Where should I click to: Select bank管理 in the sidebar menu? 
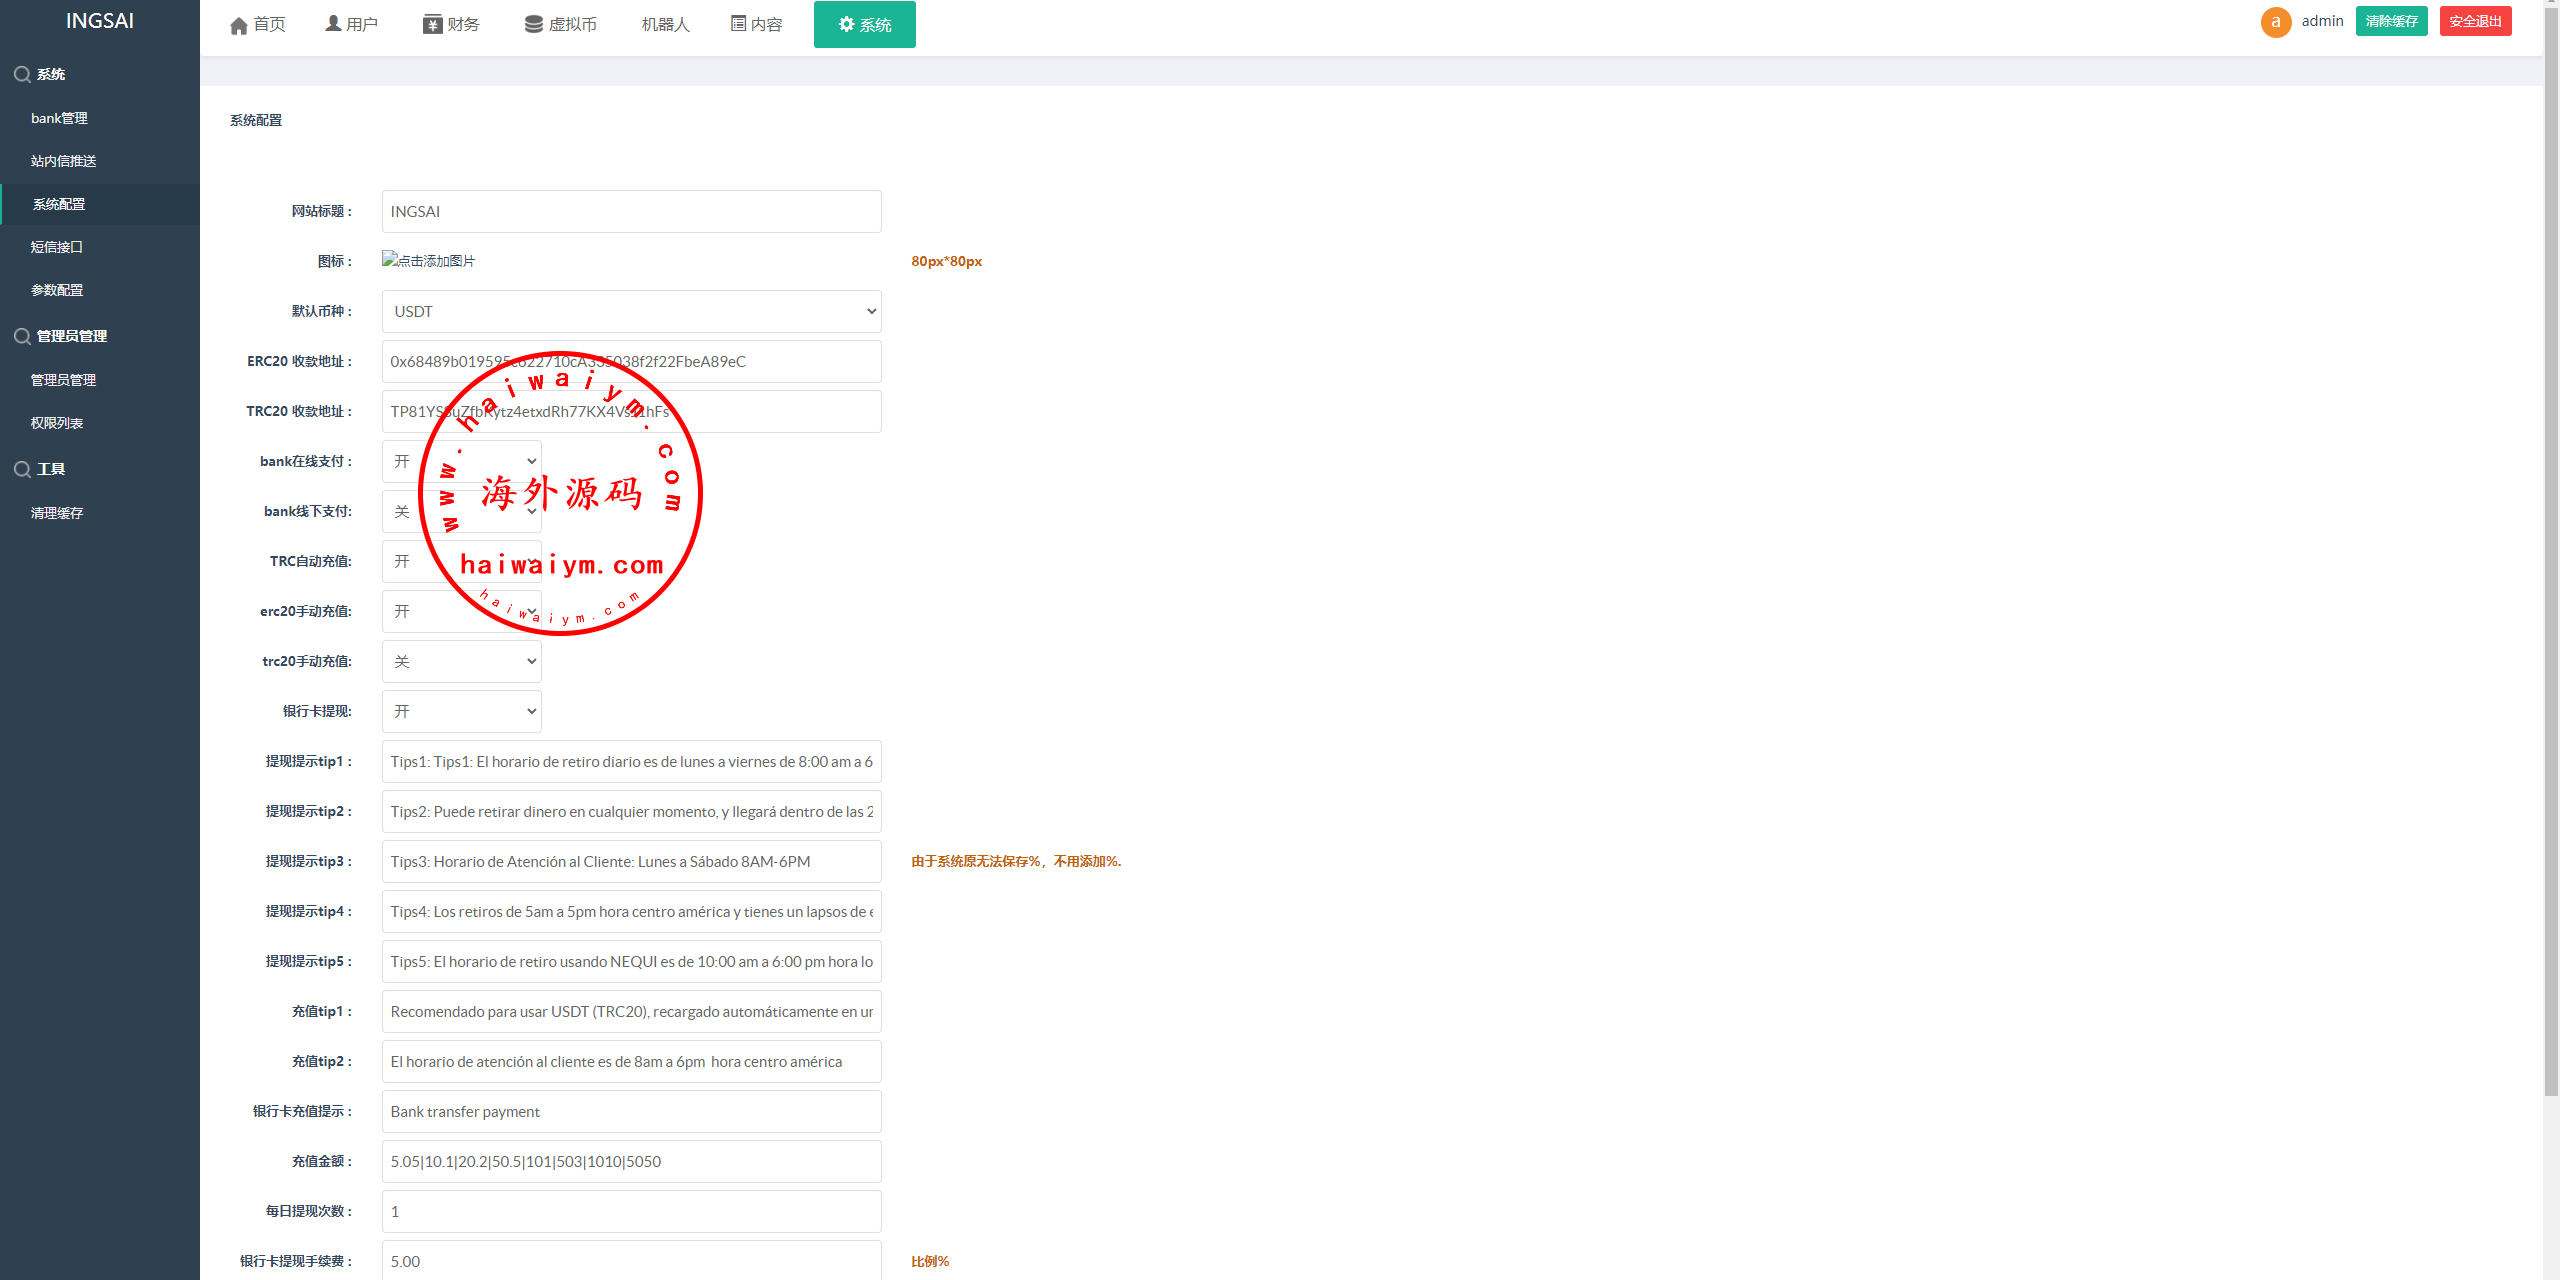[x=59, y=118]
